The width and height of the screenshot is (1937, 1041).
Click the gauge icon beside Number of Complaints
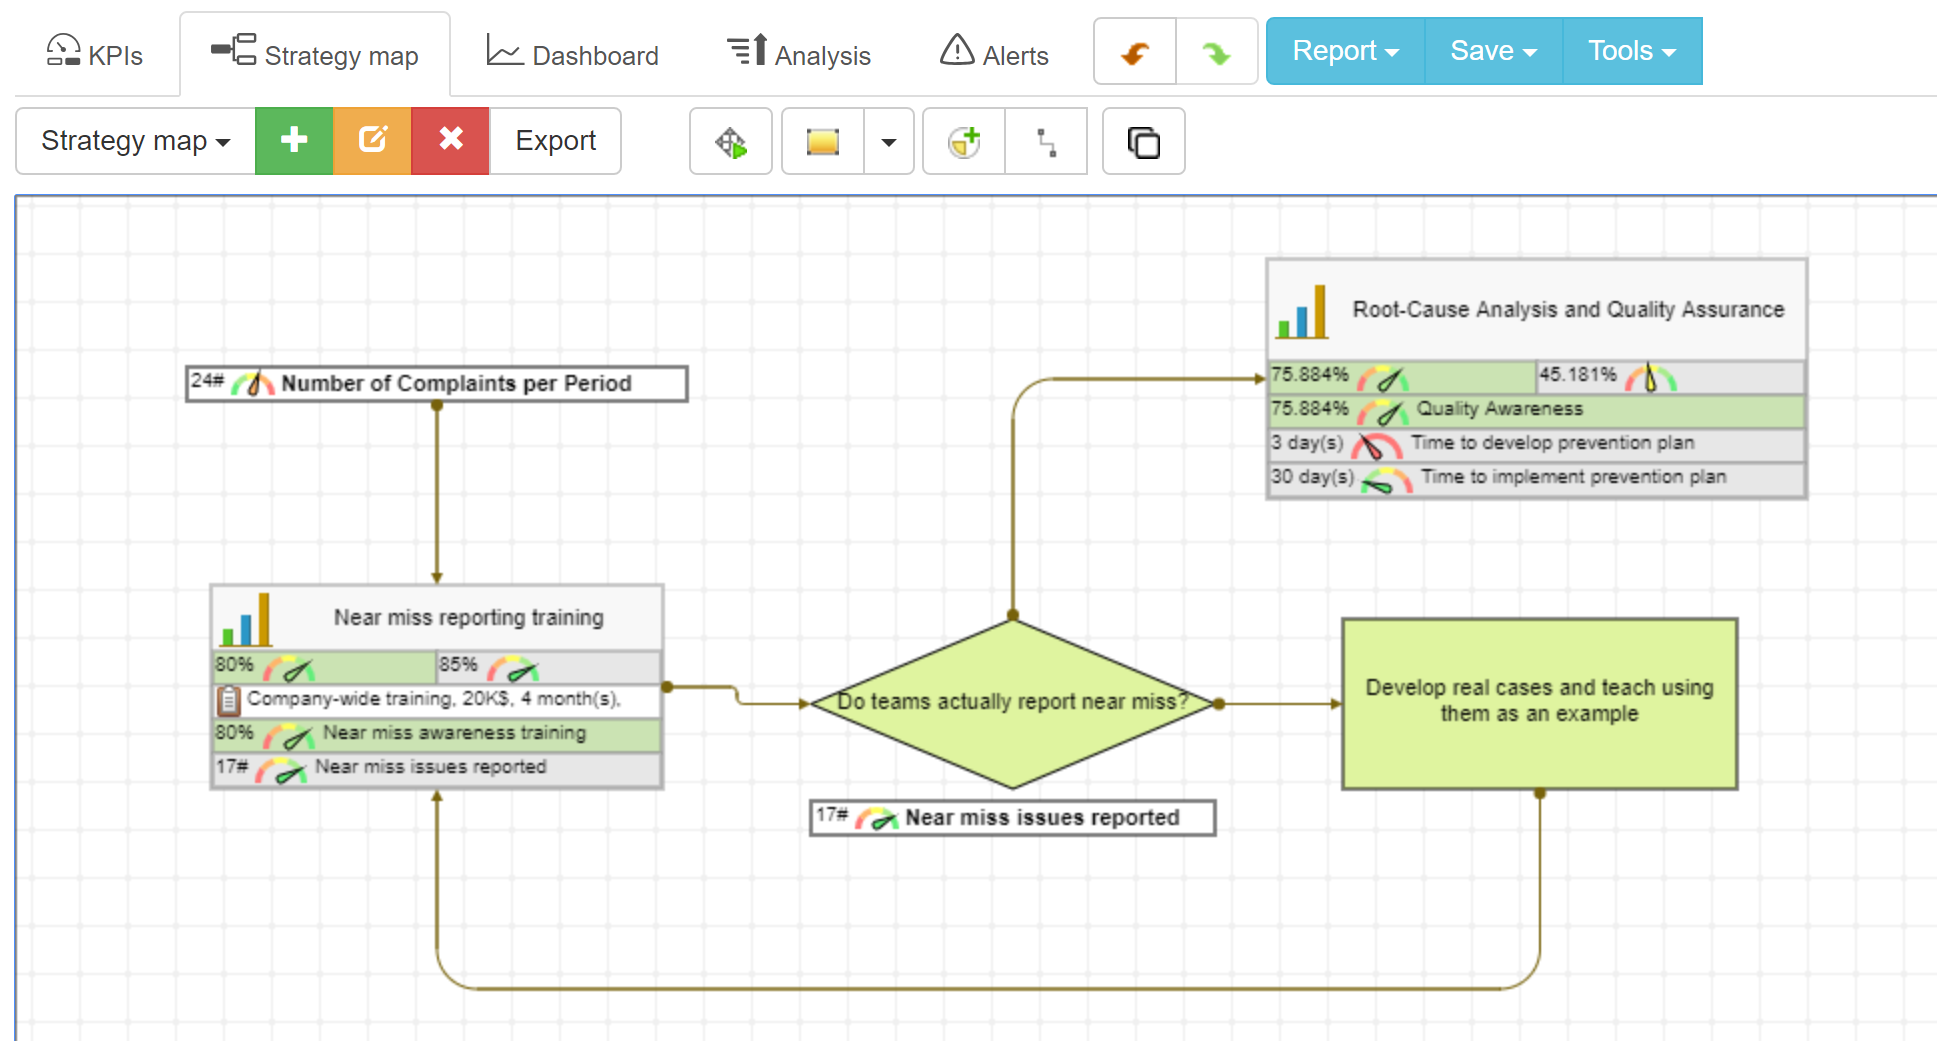[x=253, y=384]
